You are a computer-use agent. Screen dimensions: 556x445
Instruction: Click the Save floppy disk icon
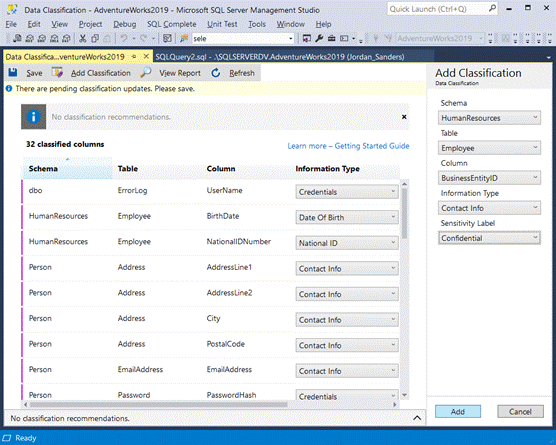pyautogui.click(x=13, y=73)
